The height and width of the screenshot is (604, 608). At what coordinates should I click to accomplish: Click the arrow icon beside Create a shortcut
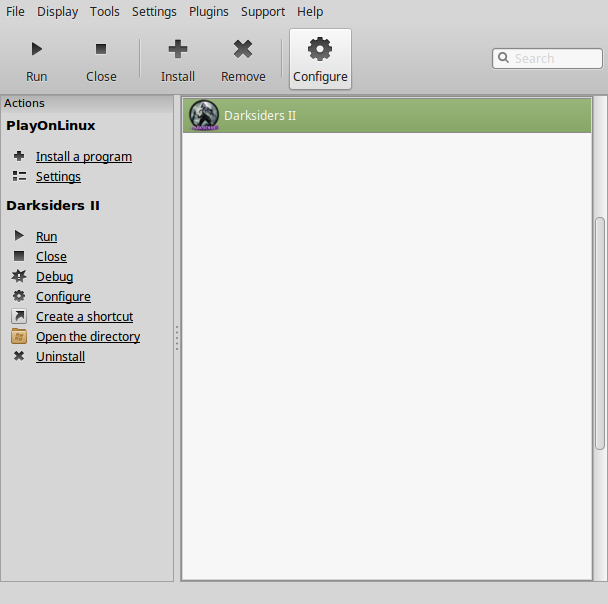point(19,316)
